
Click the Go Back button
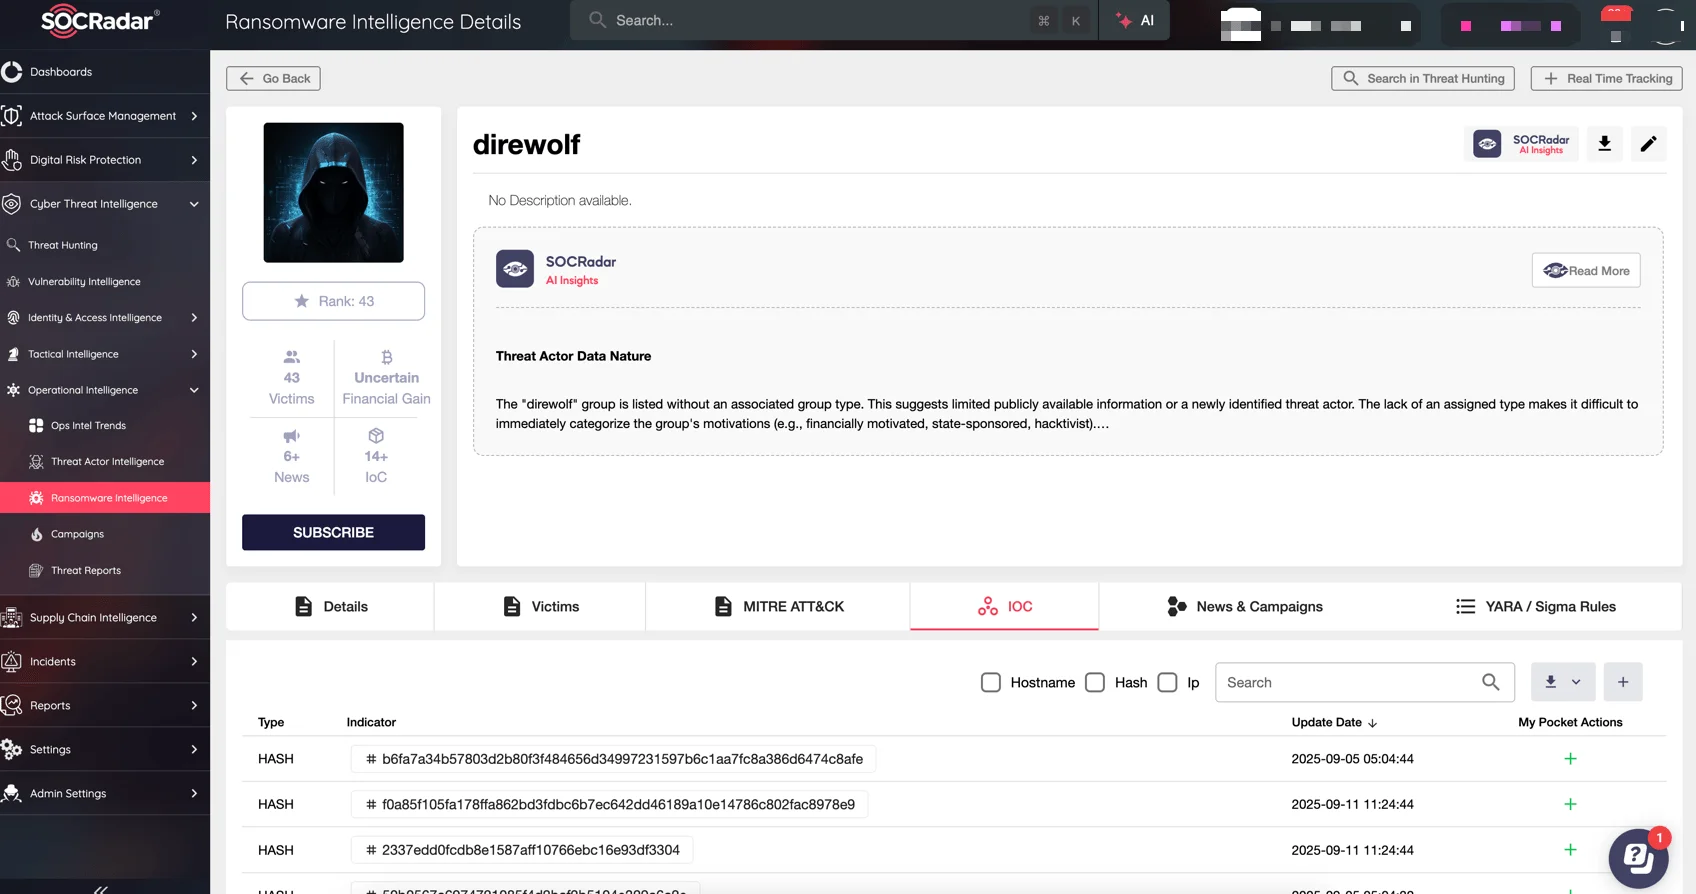coord(273,79)
